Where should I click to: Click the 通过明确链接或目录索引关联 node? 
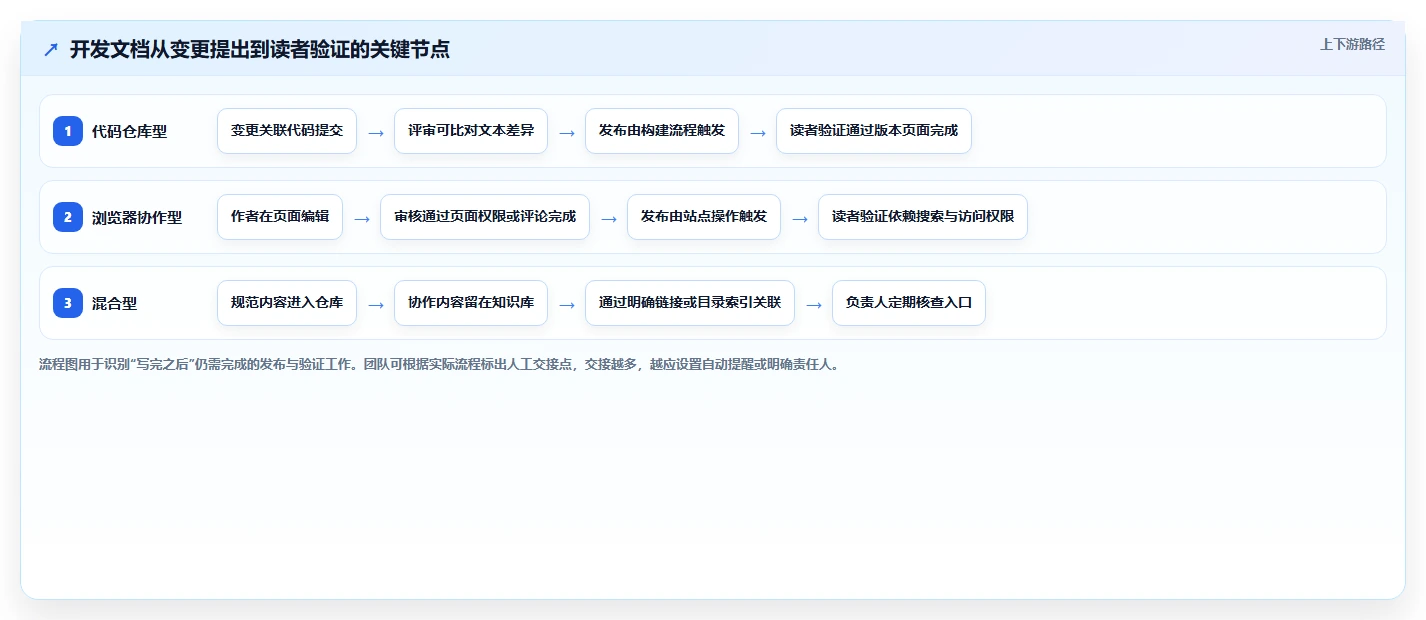(x=690, y=303)
